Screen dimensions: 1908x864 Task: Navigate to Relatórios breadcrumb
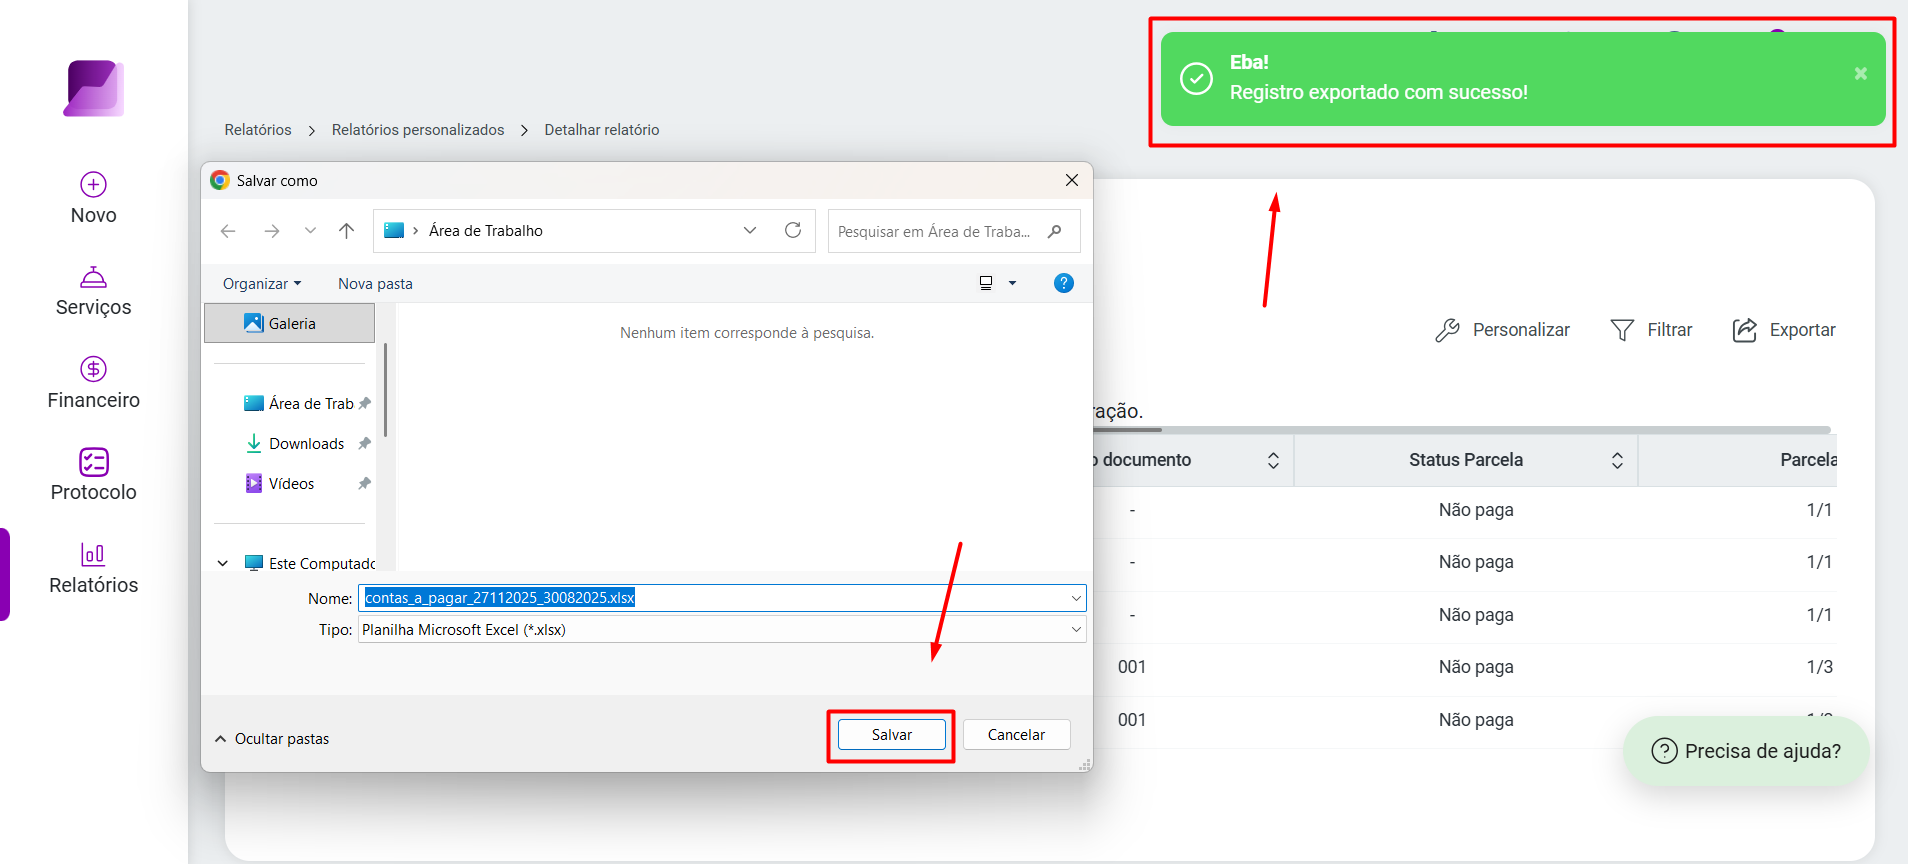tap(258, 130)
